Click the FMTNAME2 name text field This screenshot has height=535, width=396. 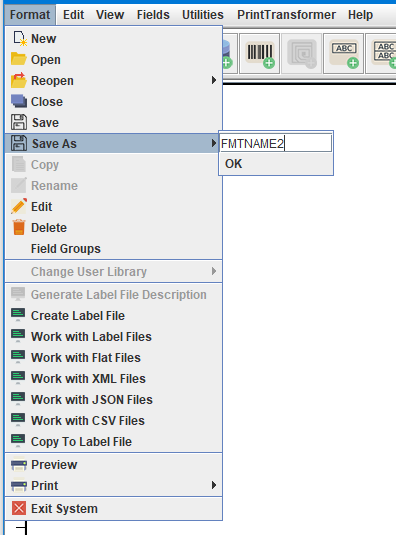276,143
